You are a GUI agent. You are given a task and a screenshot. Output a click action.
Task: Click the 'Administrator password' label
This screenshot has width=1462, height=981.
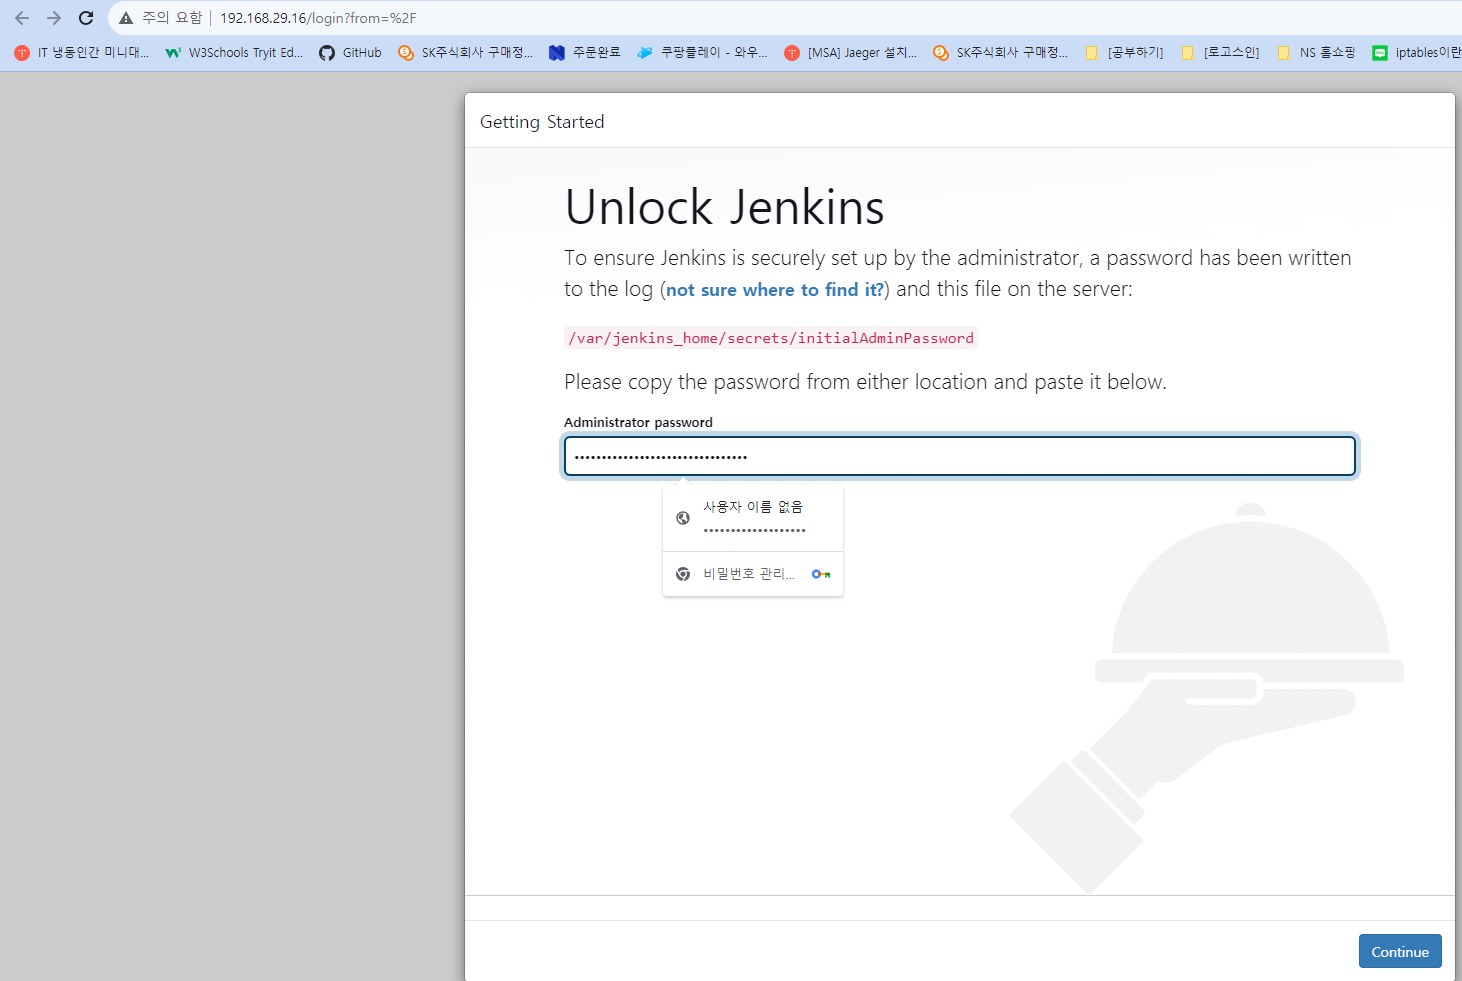tap(638, 422)
